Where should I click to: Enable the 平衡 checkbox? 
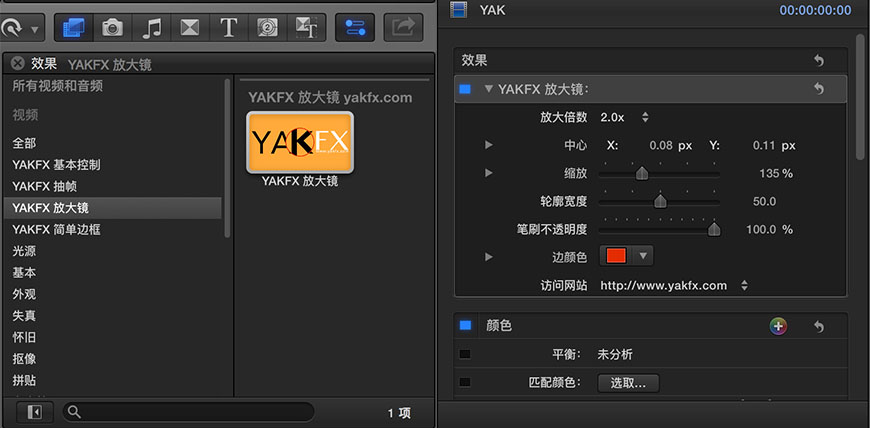pos(465,354)
